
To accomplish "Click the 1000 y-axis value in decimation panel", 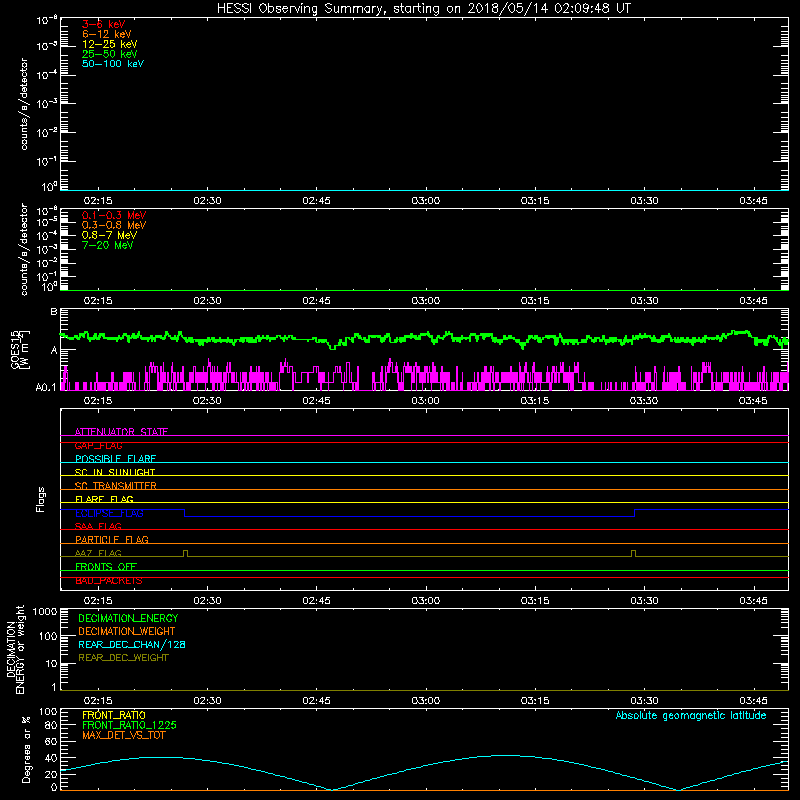I will 45,612.
